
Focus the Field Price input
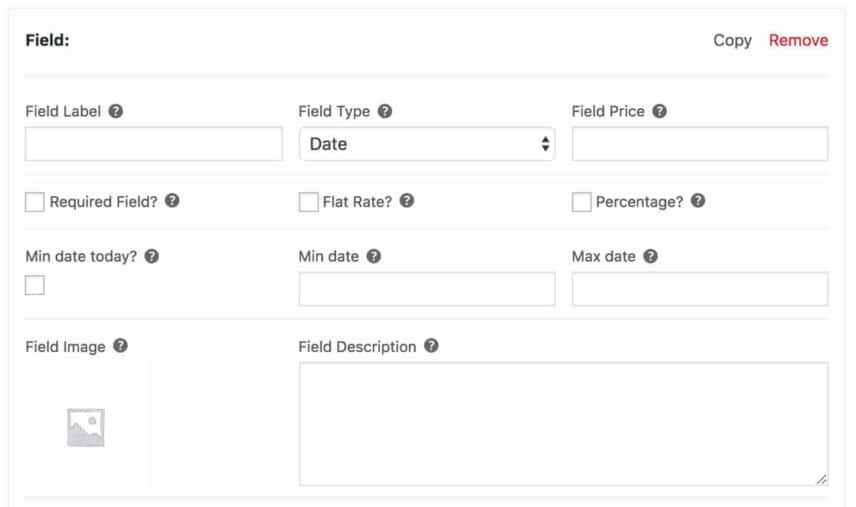700,144
